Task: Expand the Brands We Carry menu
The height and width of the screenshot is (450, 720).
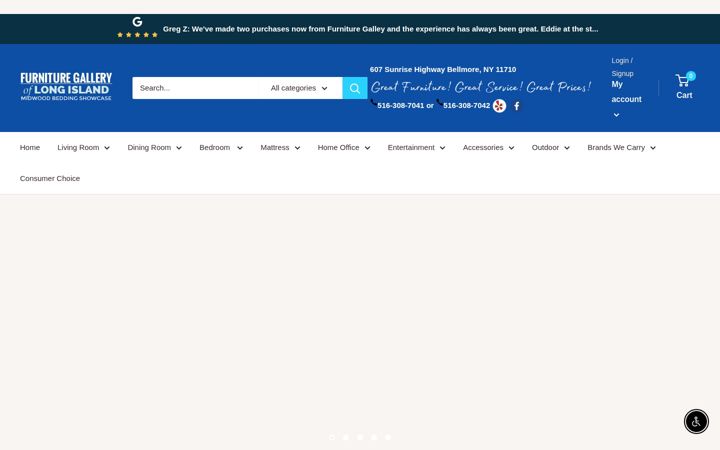Action: [622, 147]
